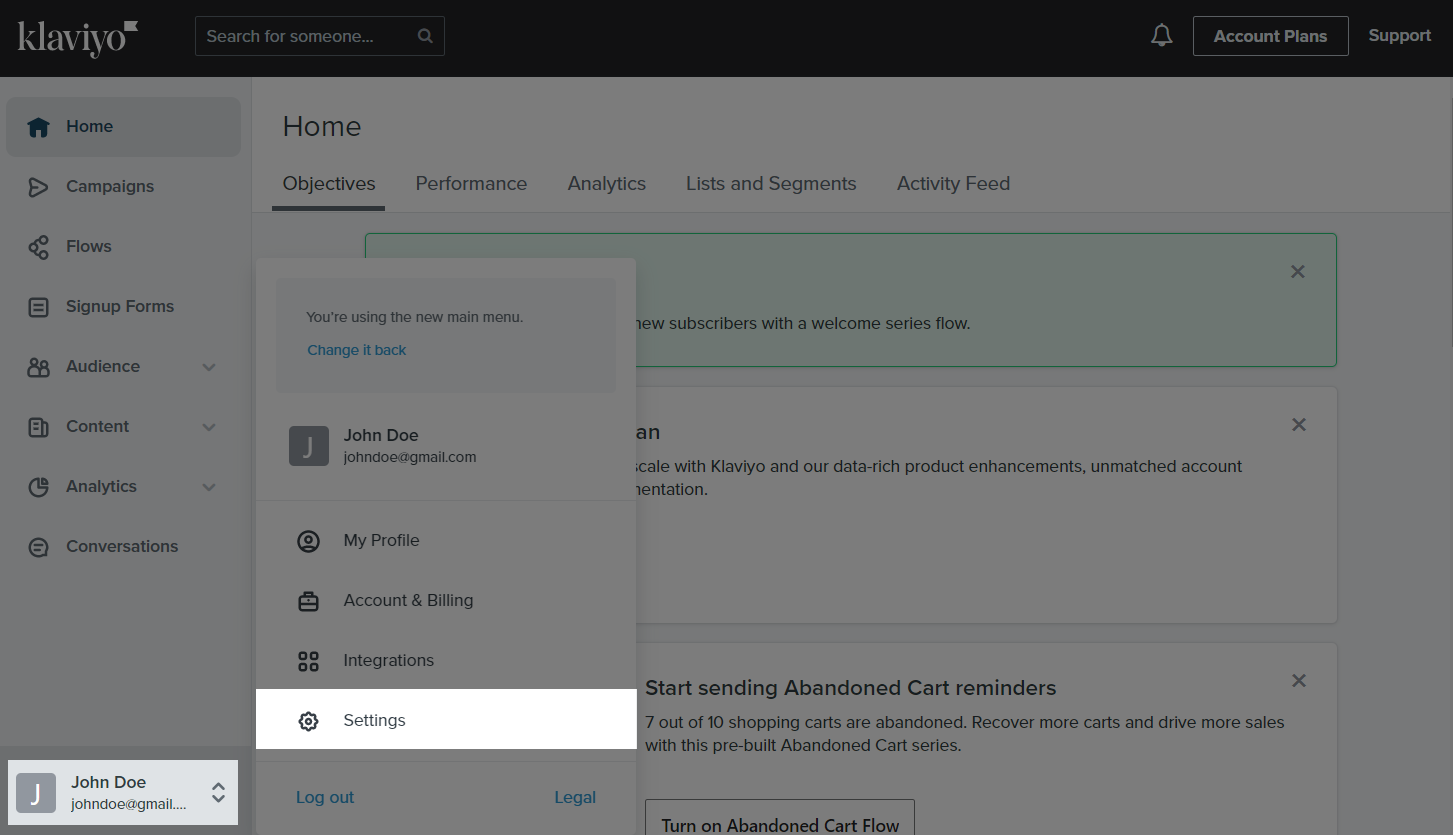Open the notifications bell
Image resolution: width=1453 pixels, height=835 pixels.
tap(1161, 36)
